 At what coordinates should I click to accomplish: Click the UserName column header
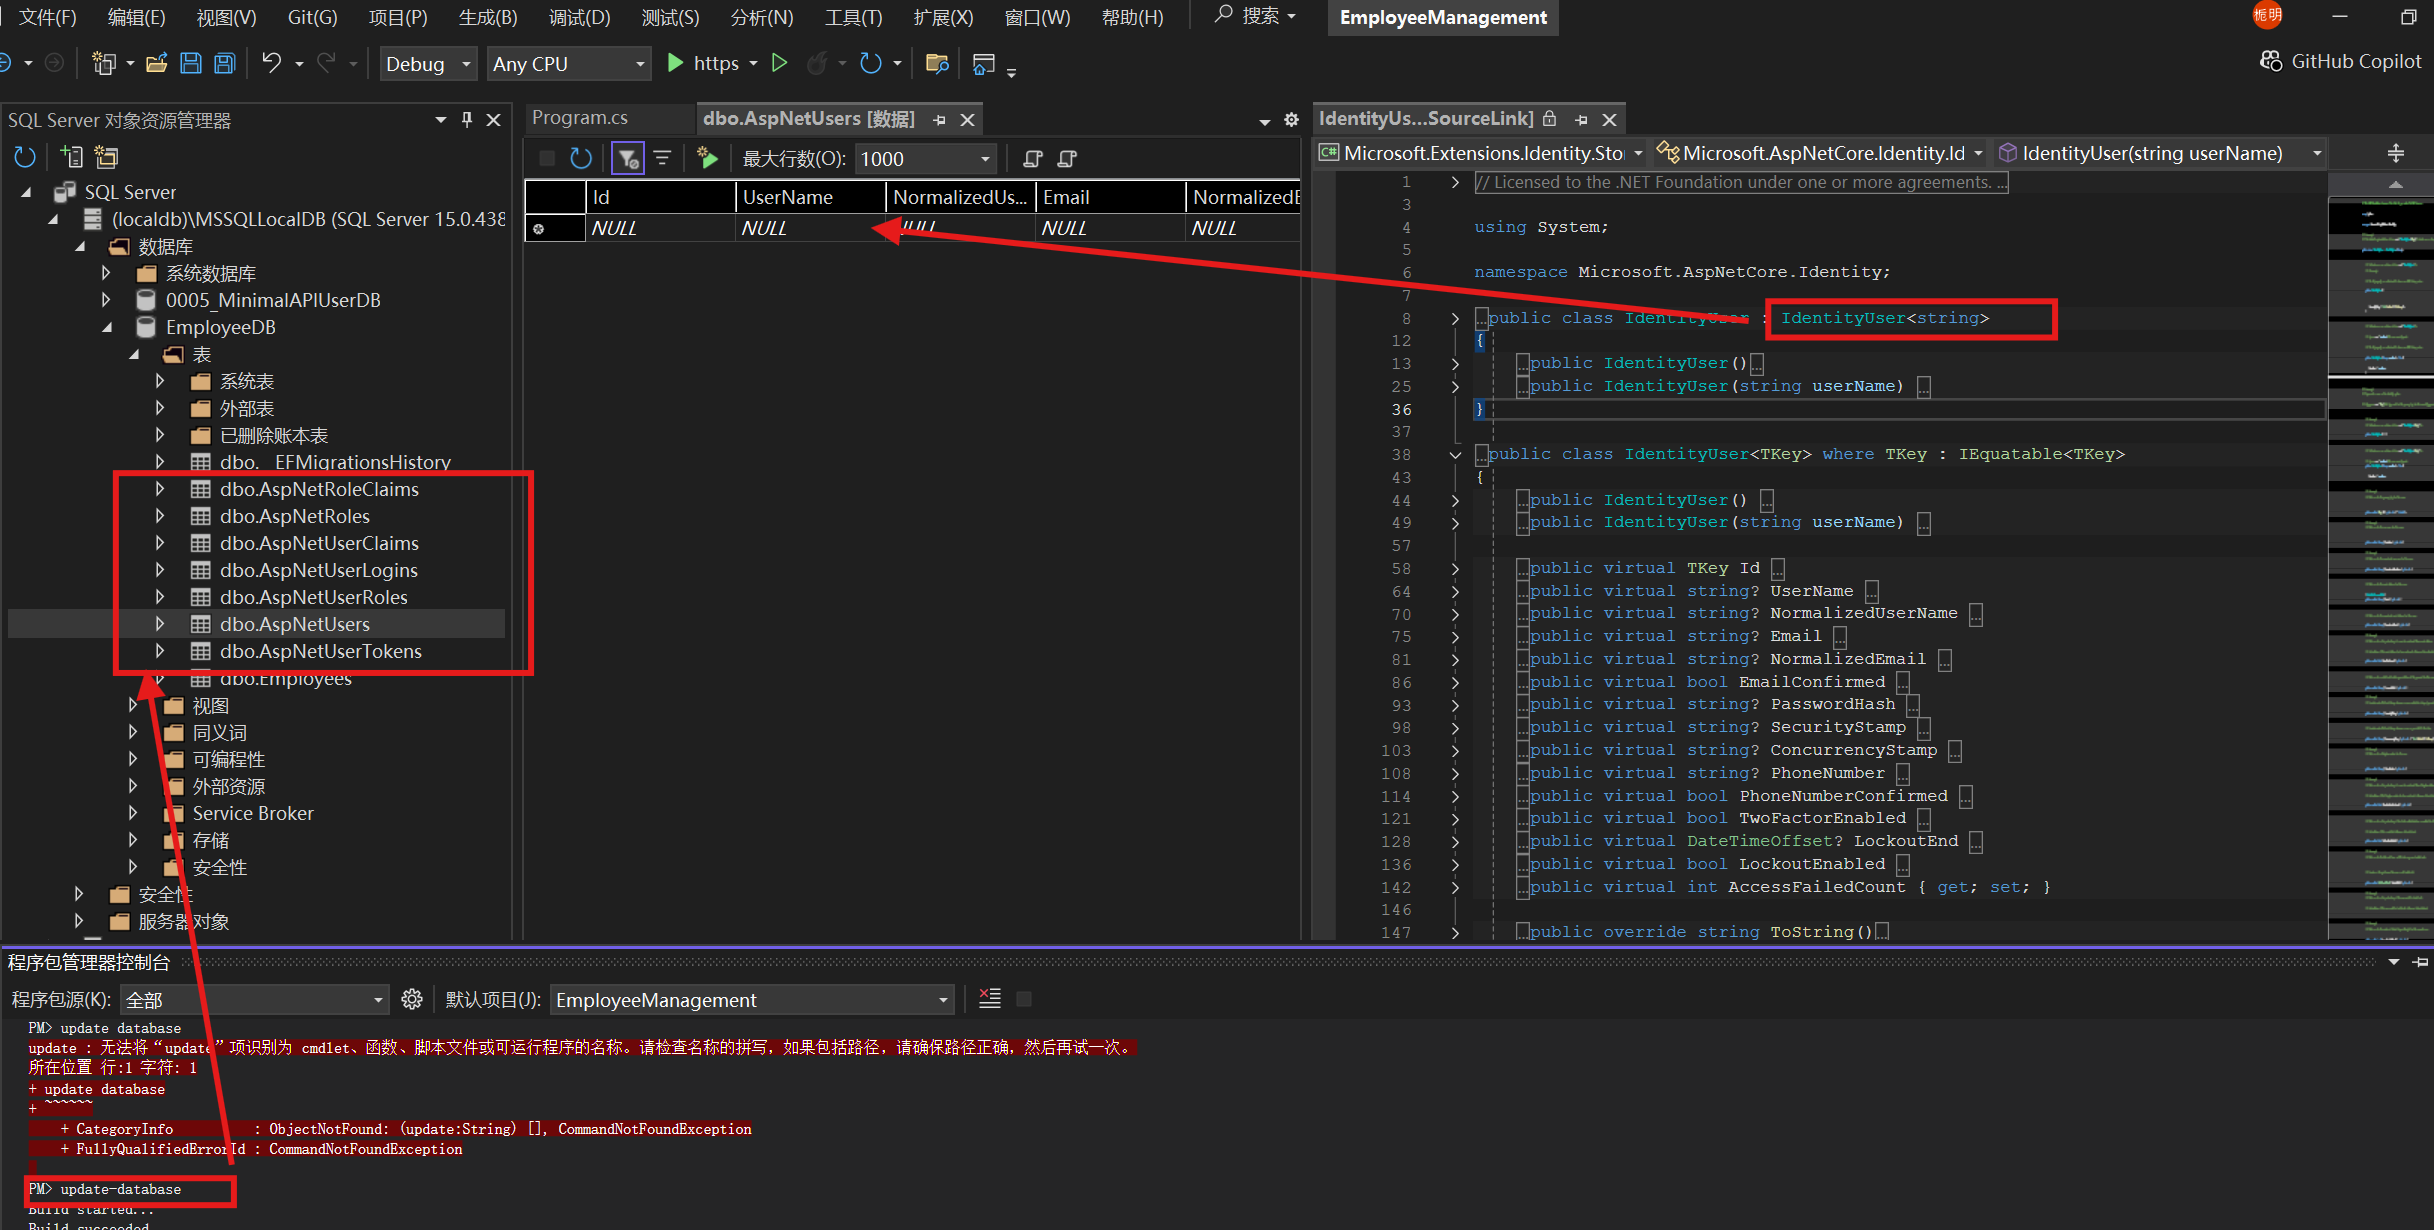point(810,197)
